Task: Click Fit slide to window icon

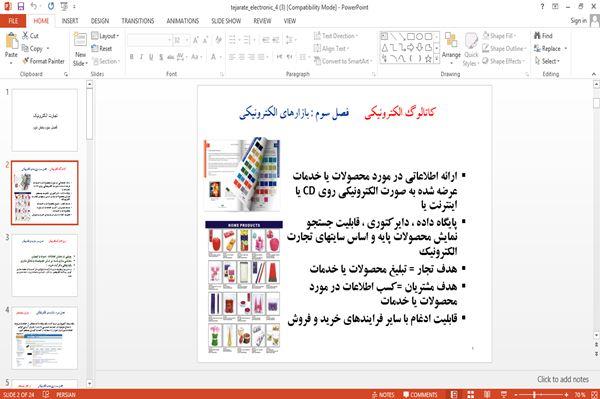Action: [594, 394]
